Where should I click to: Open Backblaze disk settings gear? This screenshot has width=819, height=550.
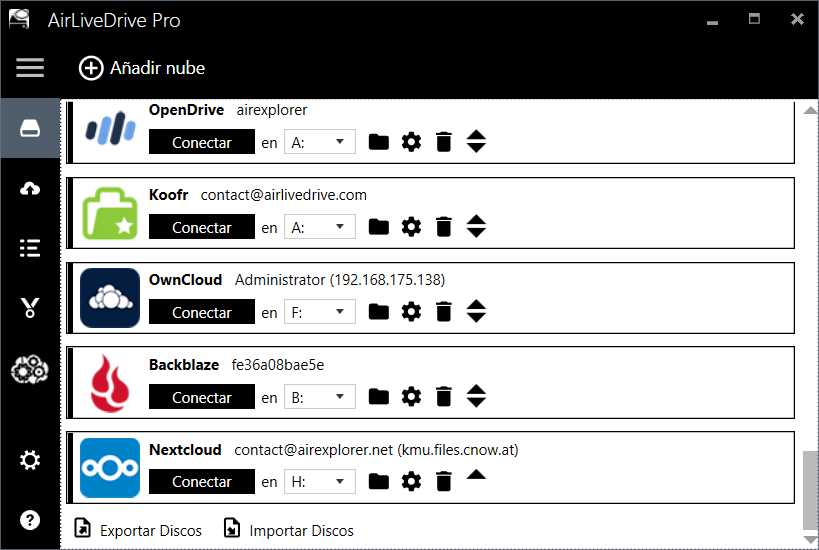click(x=411, y=397)
